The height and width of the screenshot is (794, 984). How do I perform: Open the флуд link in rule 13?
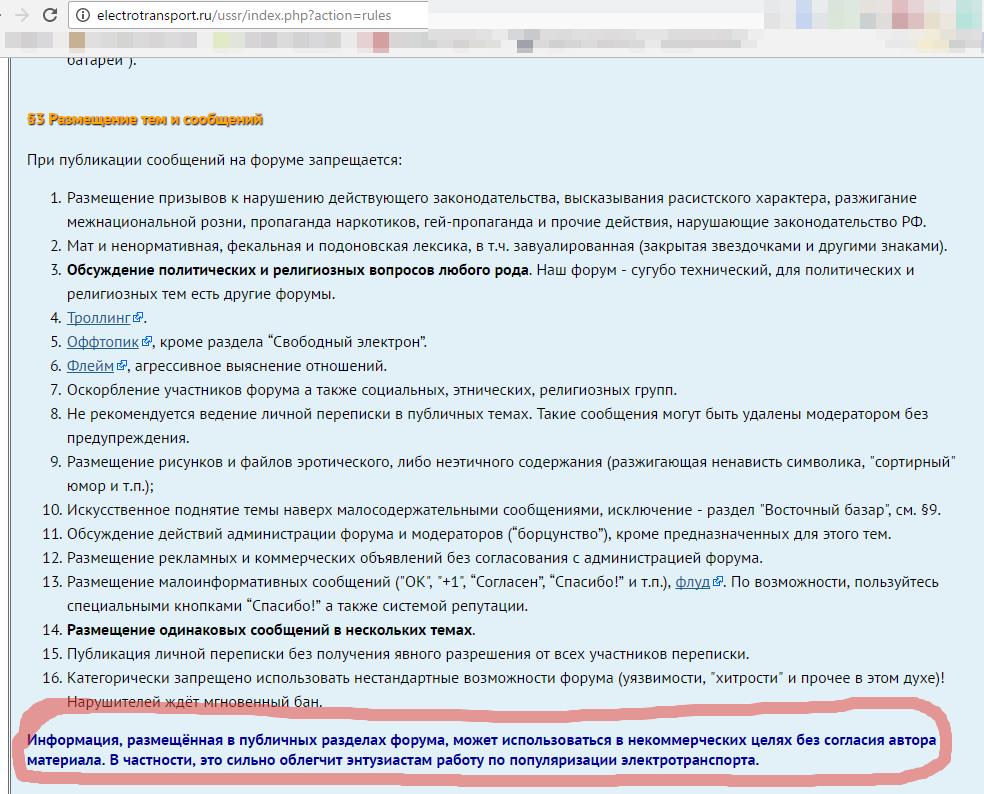click(692, 582)
